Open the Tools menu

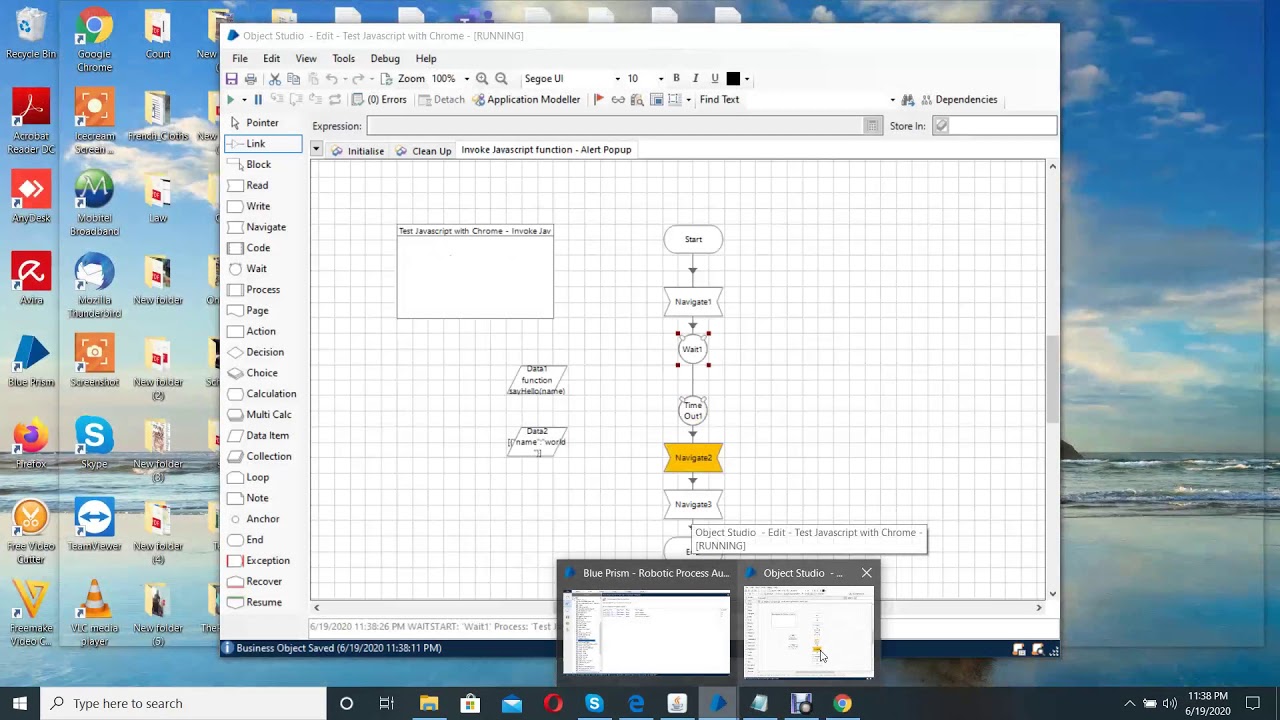343,59
